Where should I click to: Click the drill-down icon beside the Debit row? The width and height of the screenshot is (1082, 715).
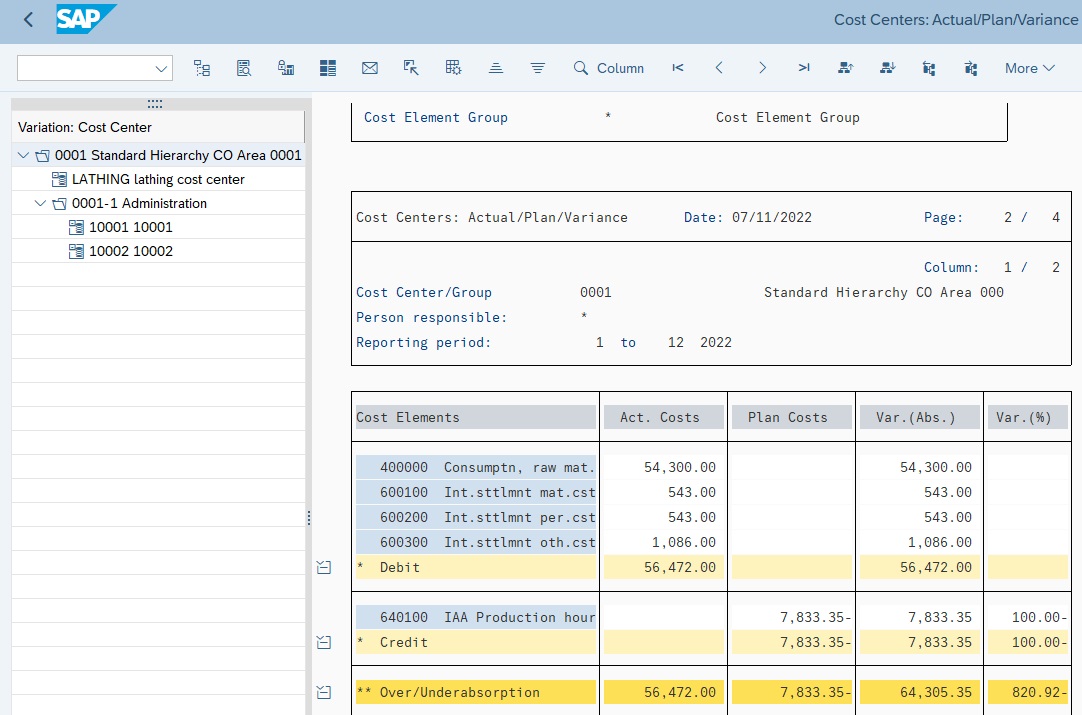[323, 566]
